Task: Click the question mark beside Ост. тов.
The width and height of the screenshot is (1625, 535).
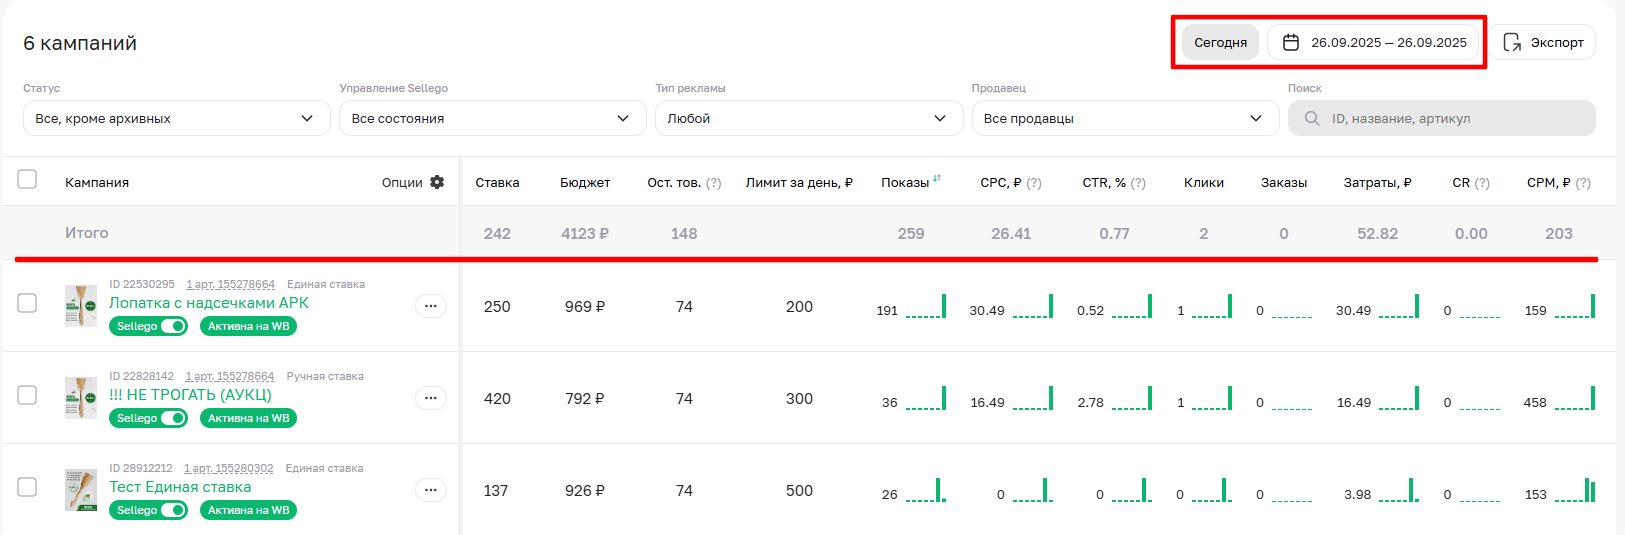Action: pyautogui.click(x=713, y=183)
